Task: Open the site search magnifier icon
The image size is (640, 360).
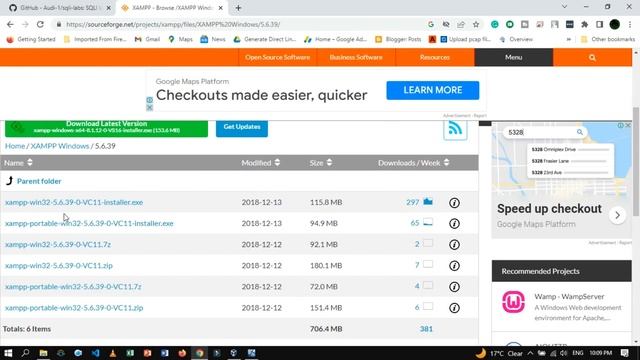Action: 592,58
